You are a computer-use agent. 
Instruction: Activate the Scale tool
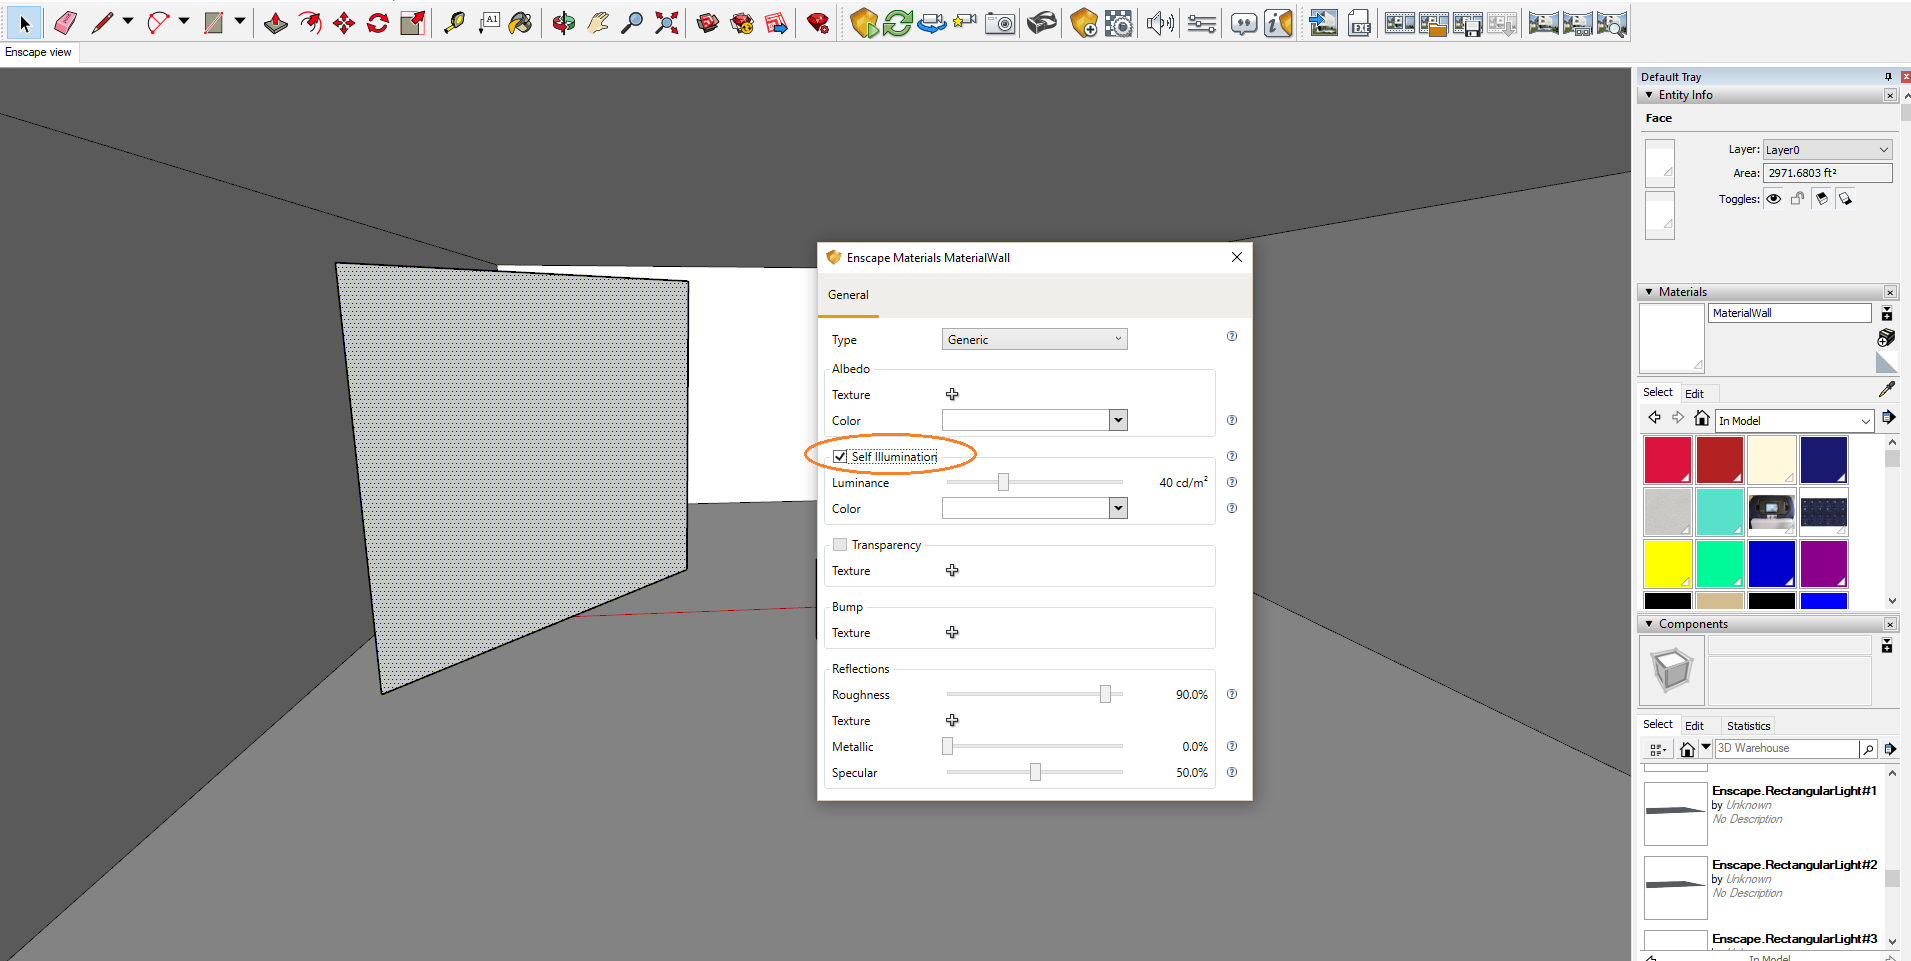tap(412, 23)
